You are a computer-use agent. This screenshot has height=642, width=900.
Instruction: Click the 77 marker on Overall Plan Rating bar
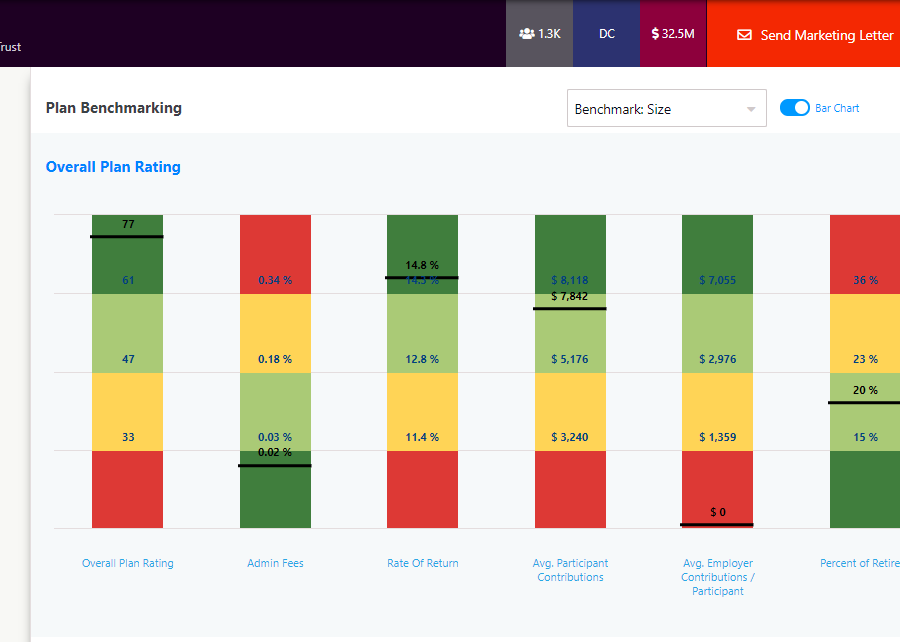pyautogui.click(x=127, y=236)
